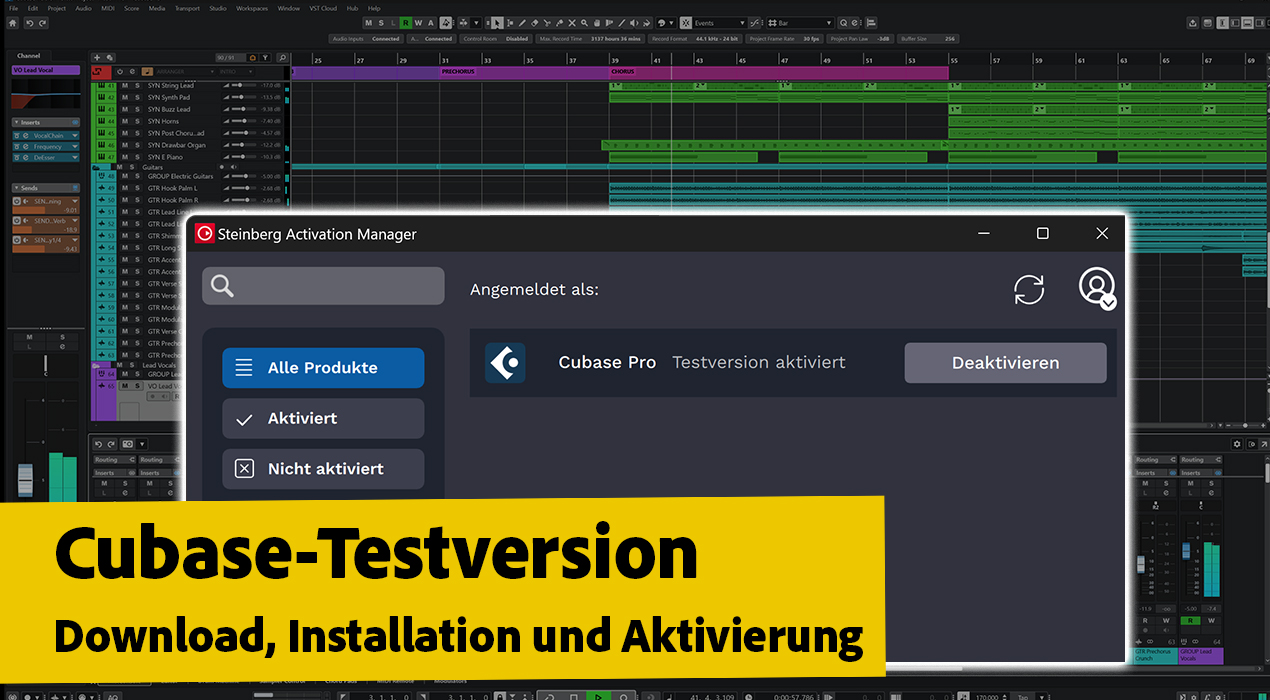
Task: Select the Draw pencil tool
Action: 522,23
